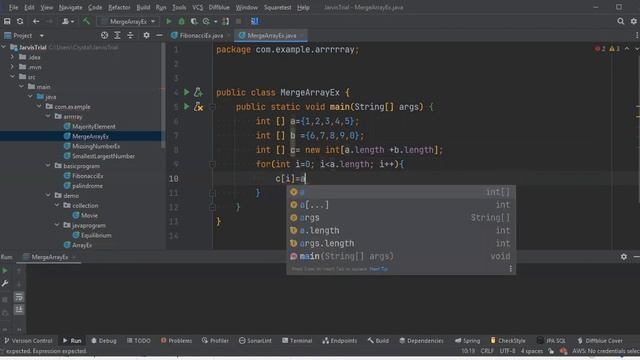Collapse the basicprogram package
Screen dimensions: 640x360
click(x=48, y=166)
